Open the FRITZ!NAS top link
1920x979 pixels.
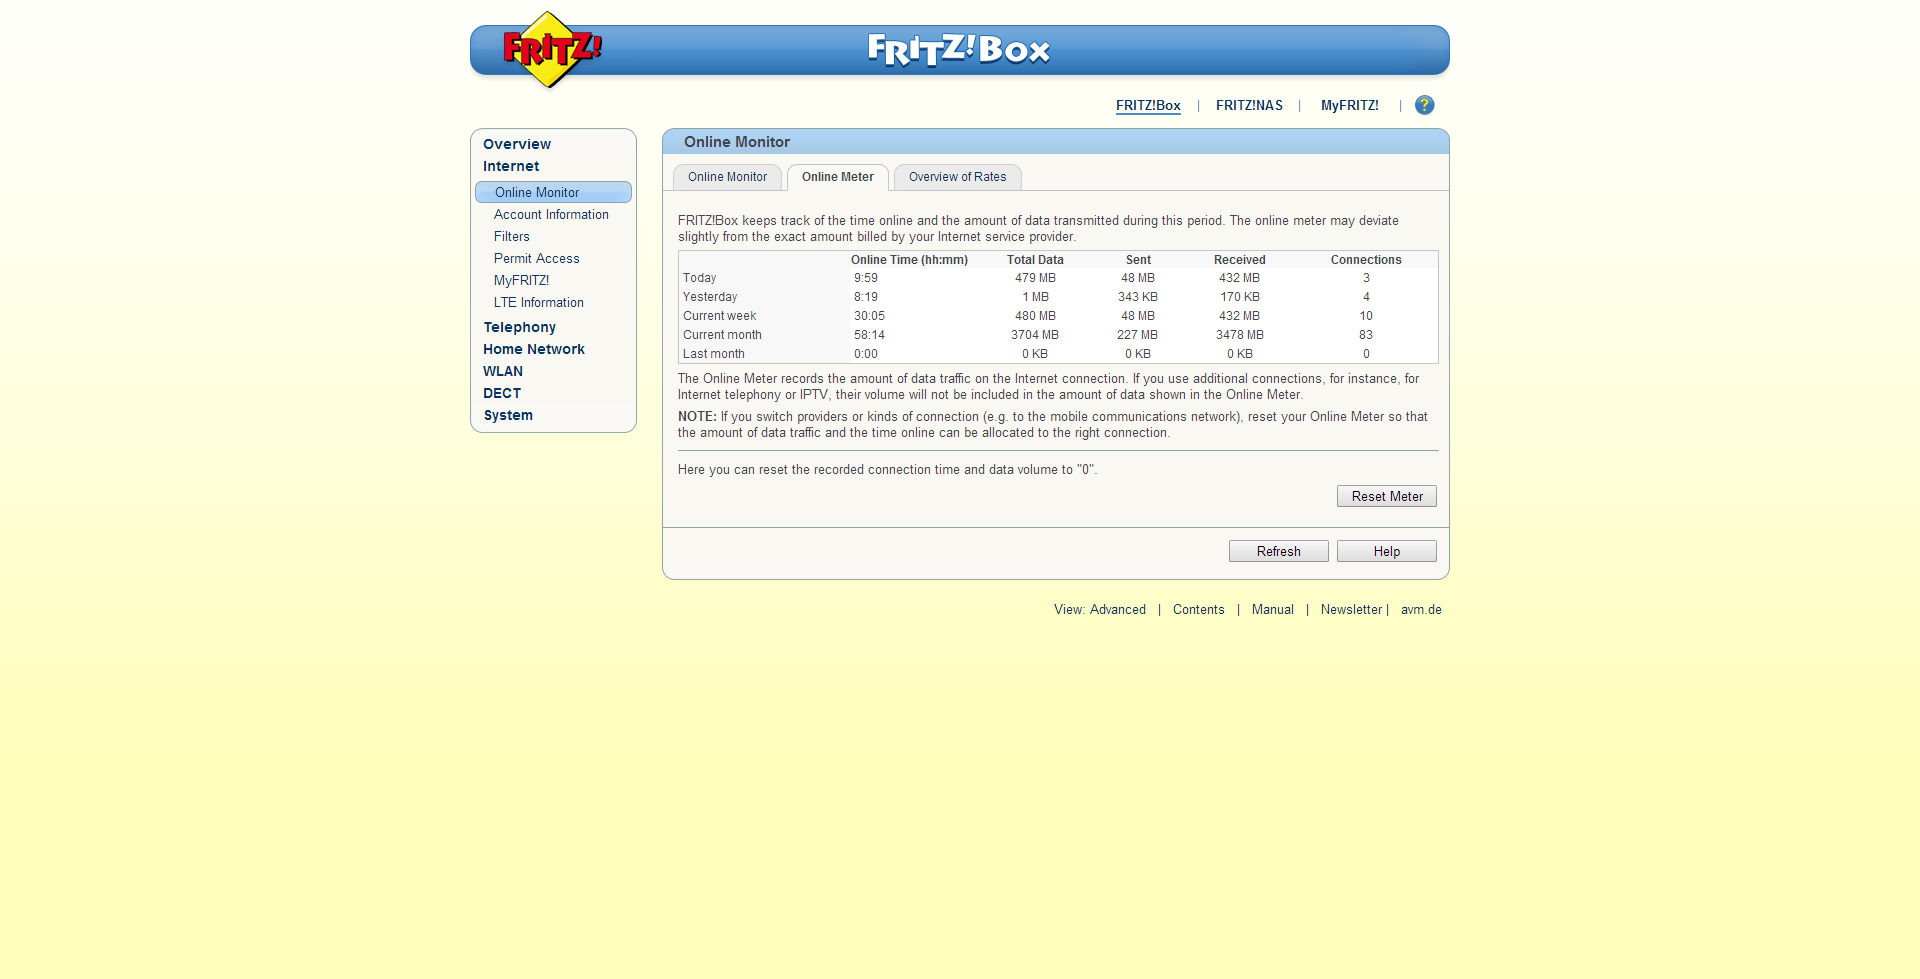click(x=1249, y=105)
